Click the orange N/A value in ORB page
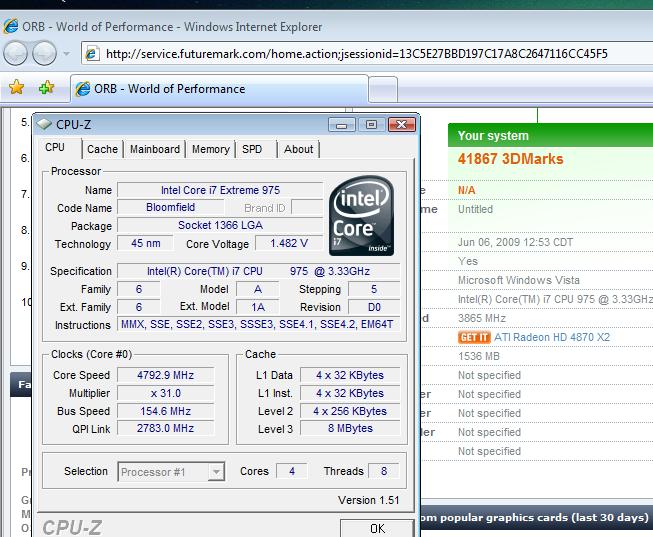Viewport: 653px width, 537px height. [x=466, y=190]
